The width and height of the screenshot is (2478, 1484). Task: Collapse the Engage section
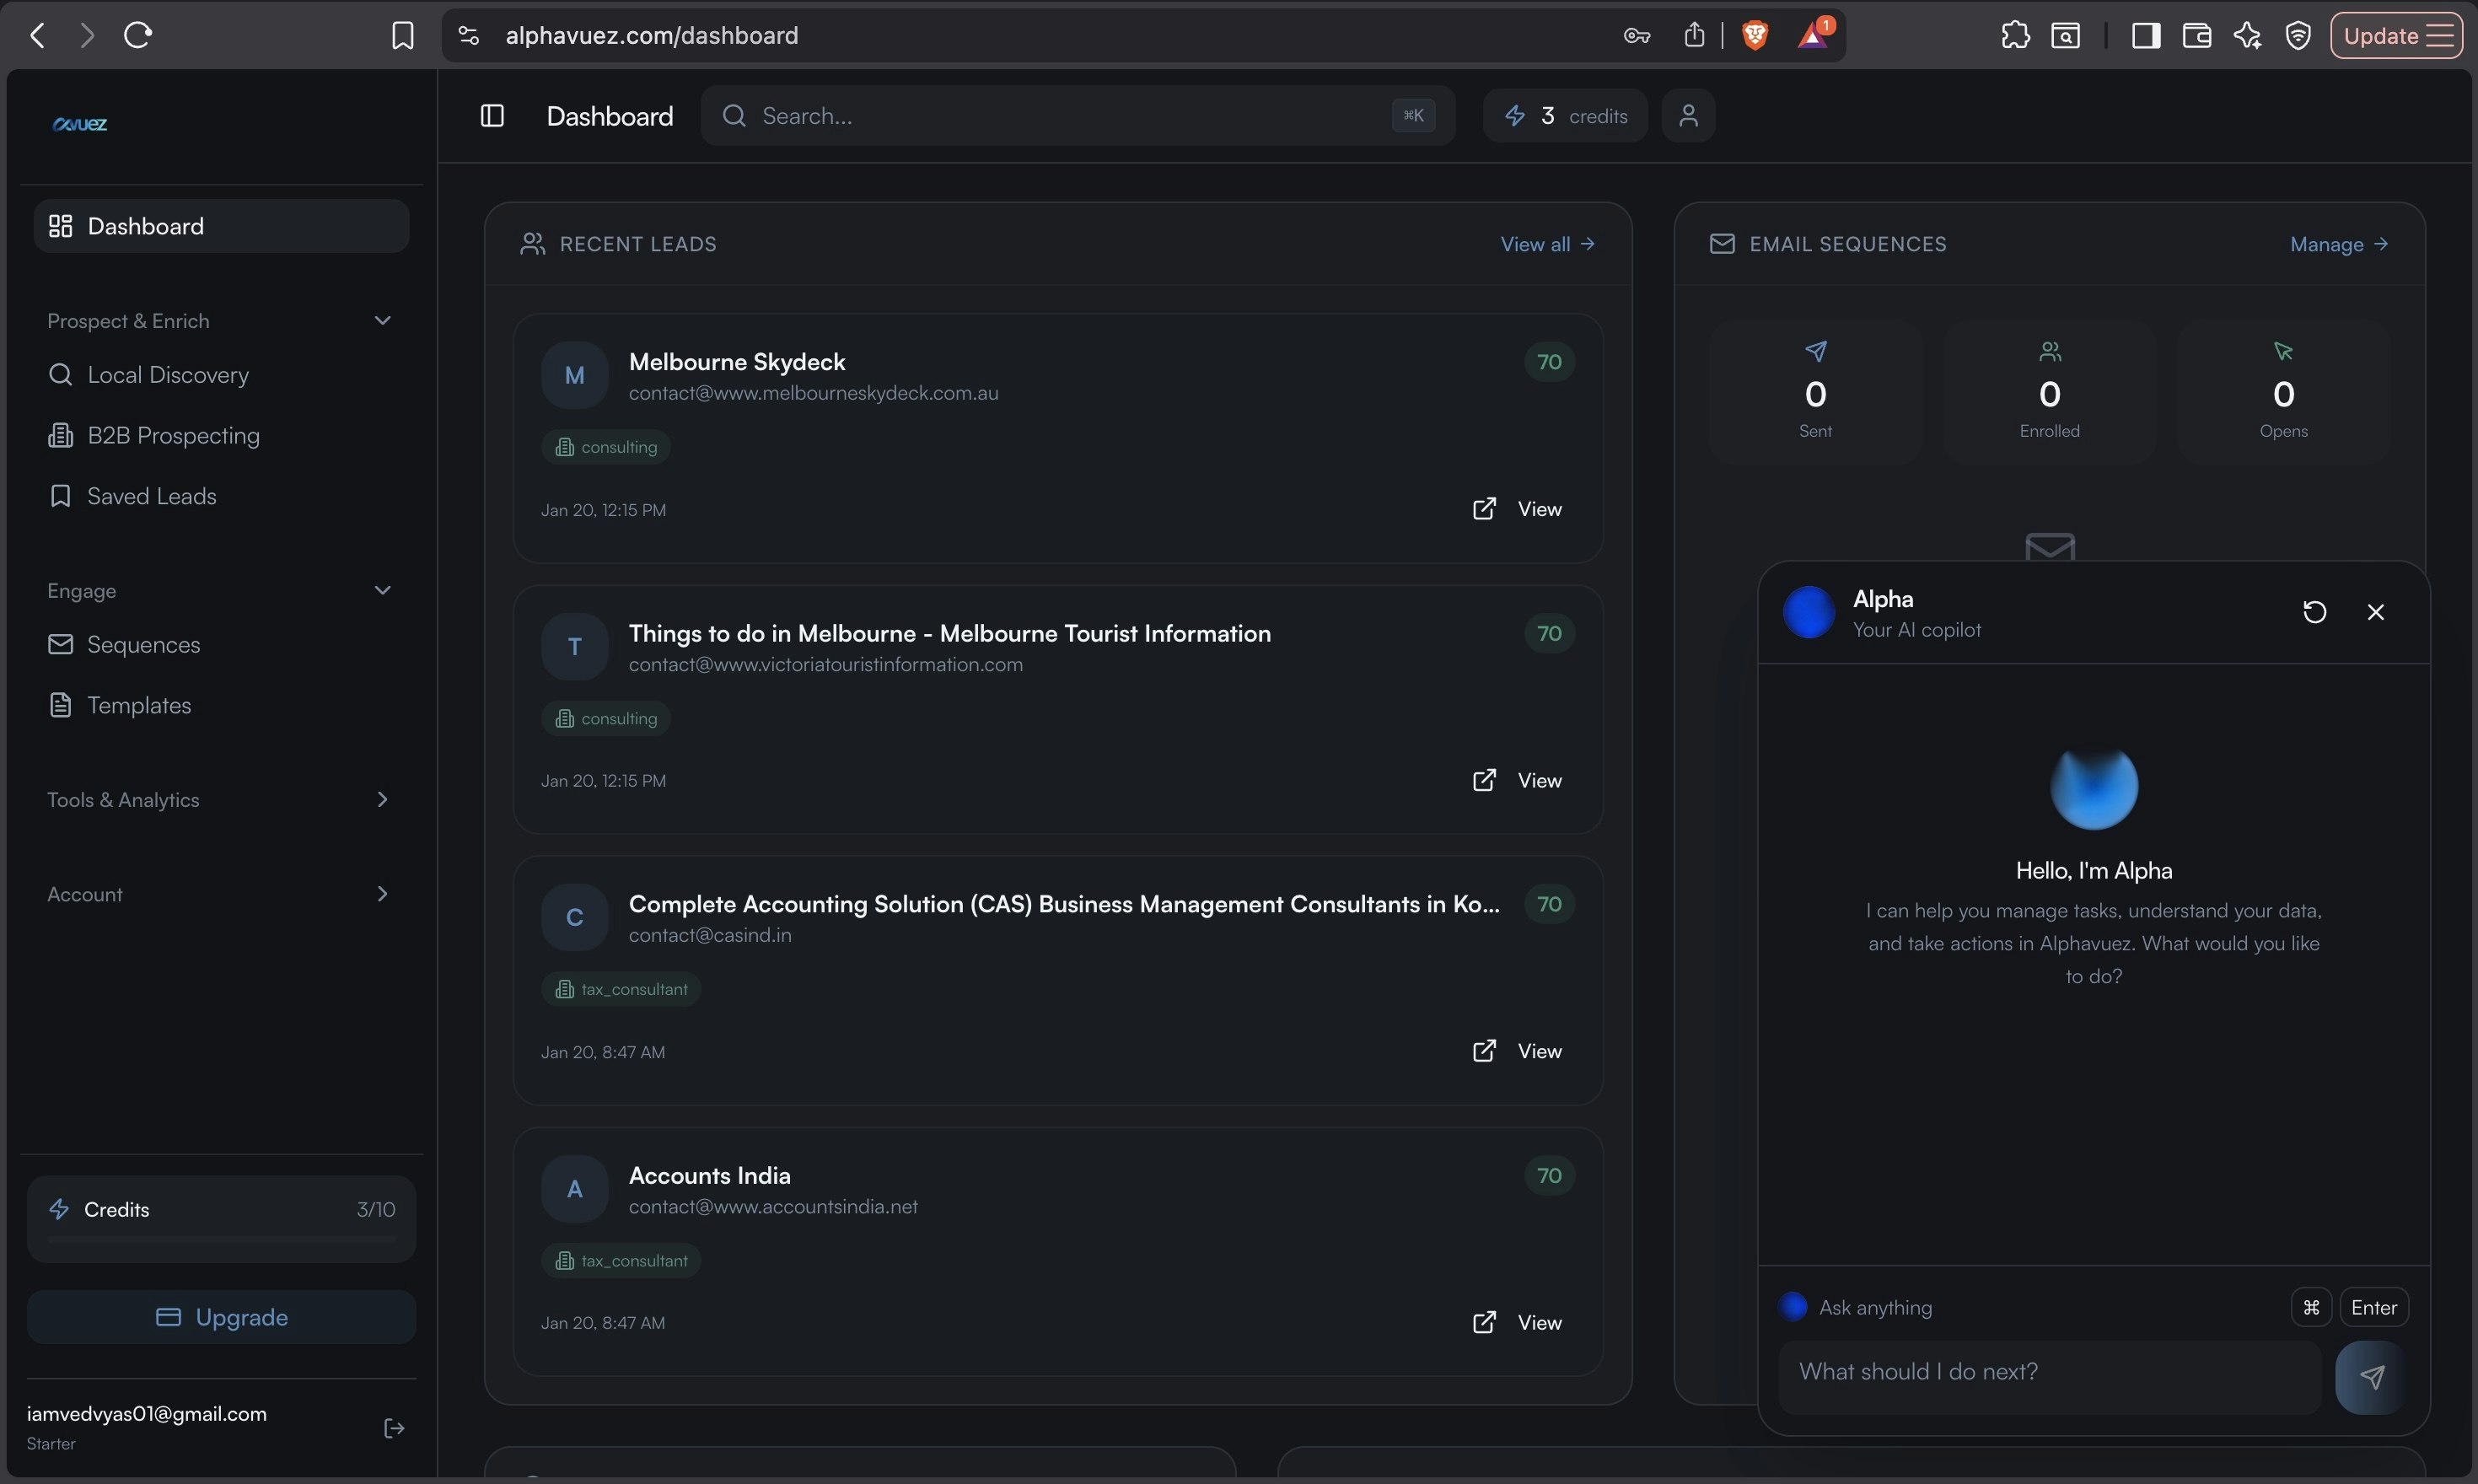pyautogui.click(x=382, y=590)
